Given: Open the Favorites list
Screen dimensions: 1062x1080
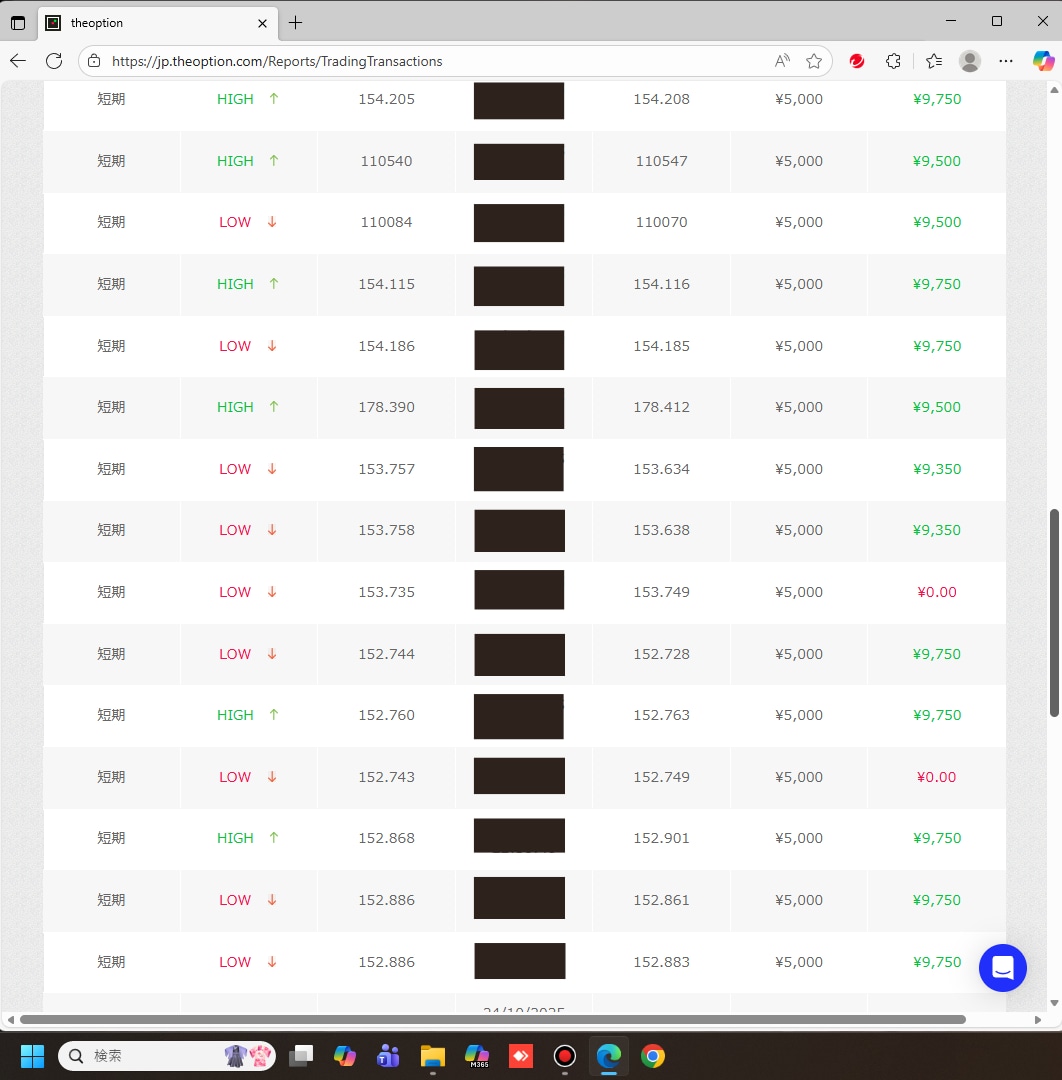Looking at the screenshot, I should 934,61.
